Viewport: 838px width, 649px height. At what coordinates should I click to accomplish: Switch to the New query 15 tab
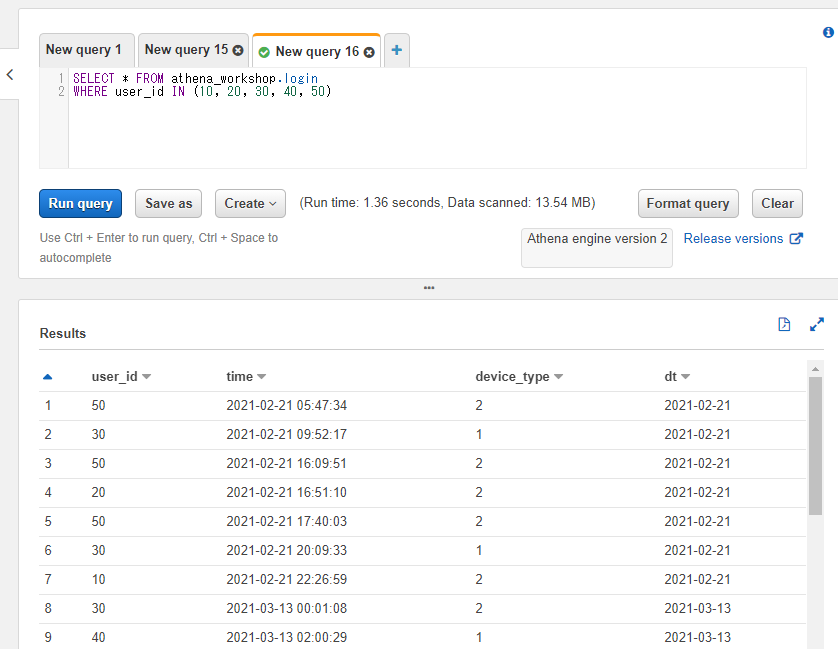(x=186, y=50)
